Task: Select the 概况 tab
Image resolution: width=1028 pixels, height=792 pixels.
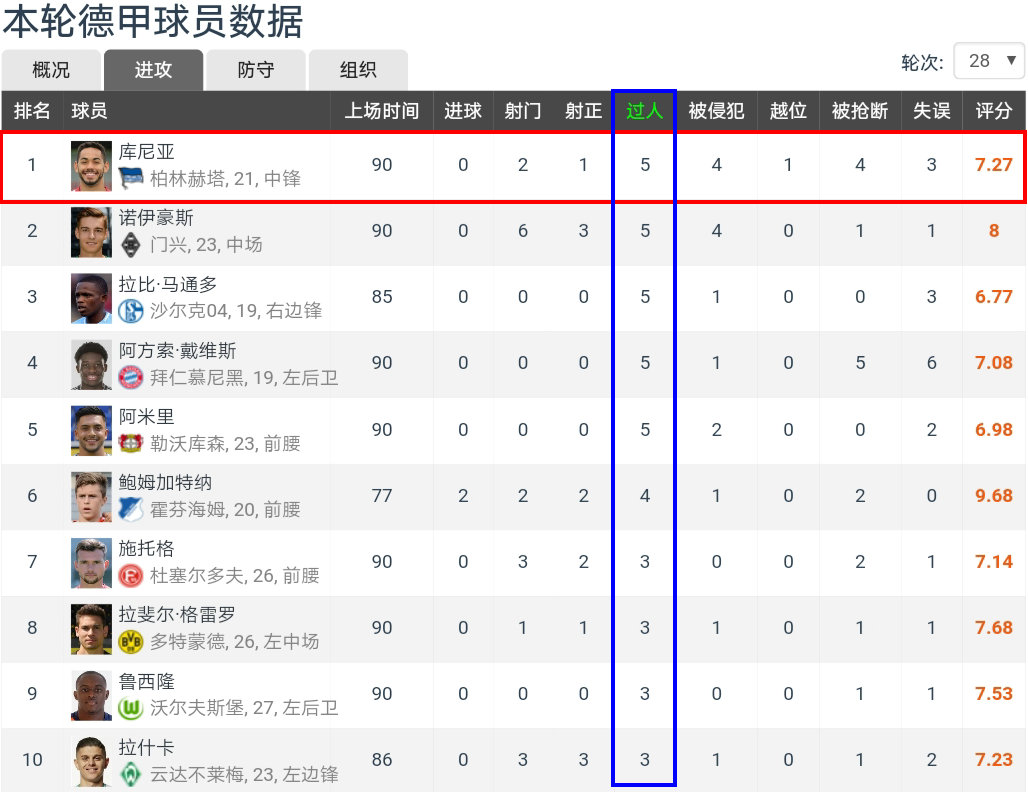Action: [x=51, y=70]
